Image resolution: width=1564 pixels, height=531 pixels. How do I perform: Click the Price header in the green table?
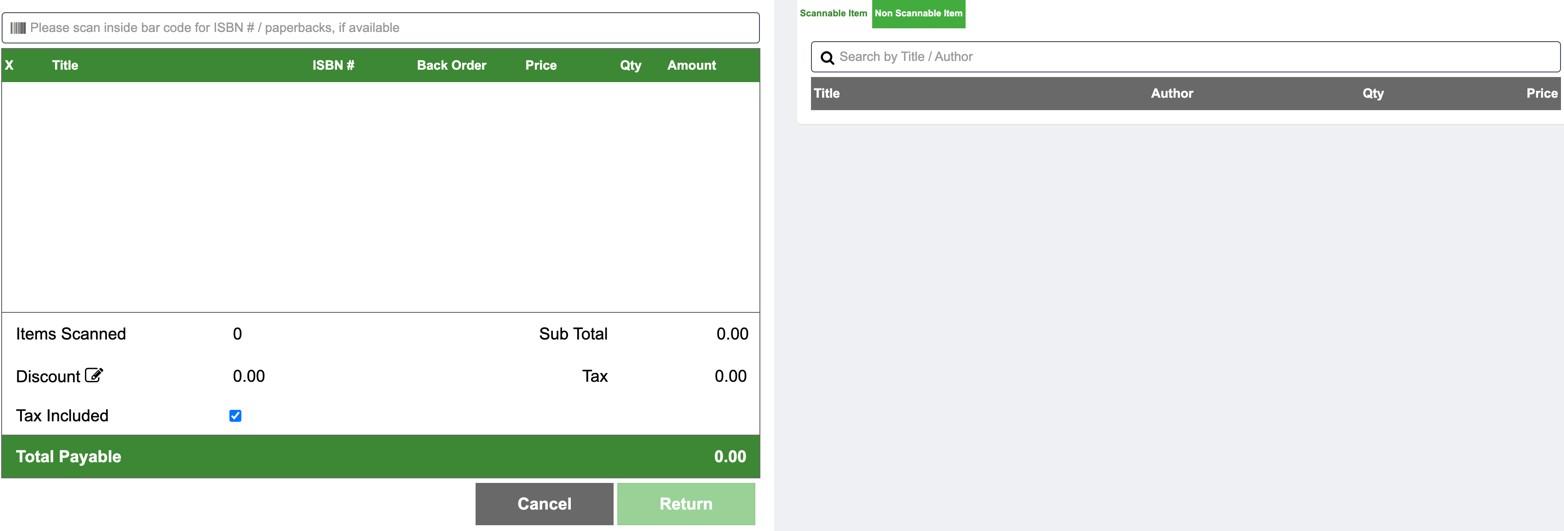point(541,65)
